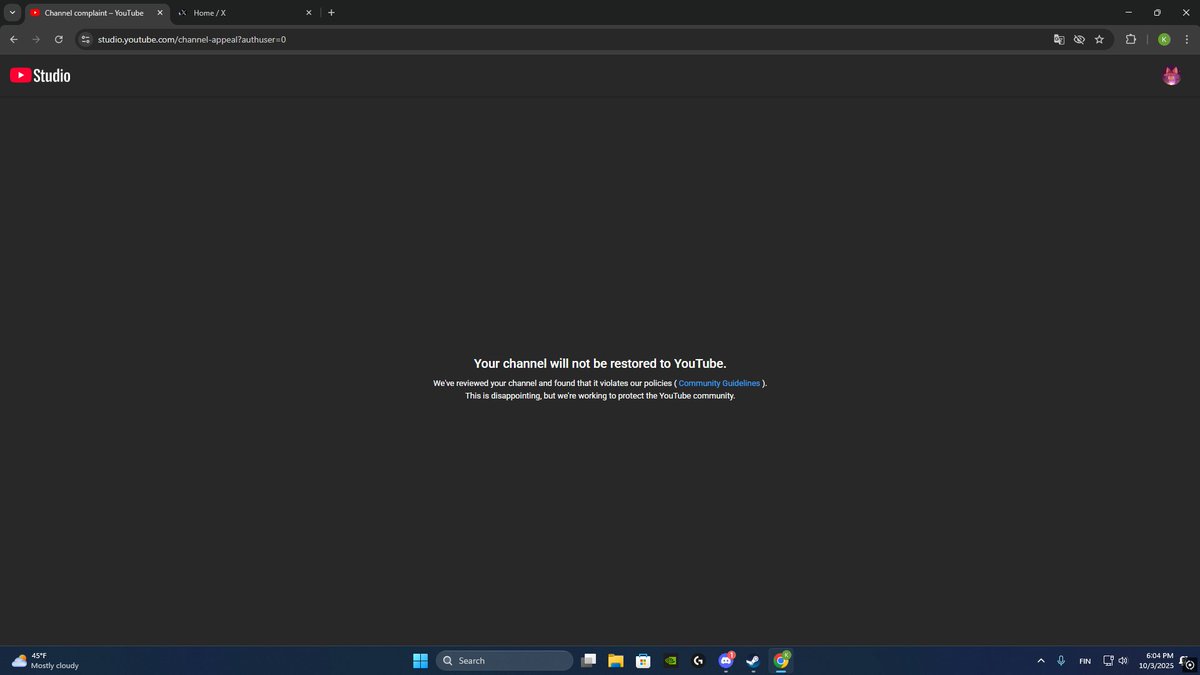Open the Community Guidelines link
This screenshot has height=675, width=1200.
click(719, 383)
